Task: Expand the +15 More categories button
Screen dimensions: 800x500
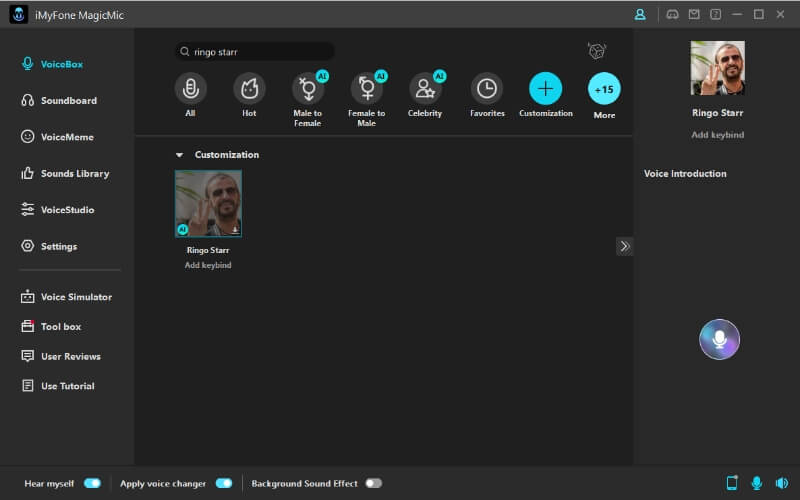Action: pos(604,89)
